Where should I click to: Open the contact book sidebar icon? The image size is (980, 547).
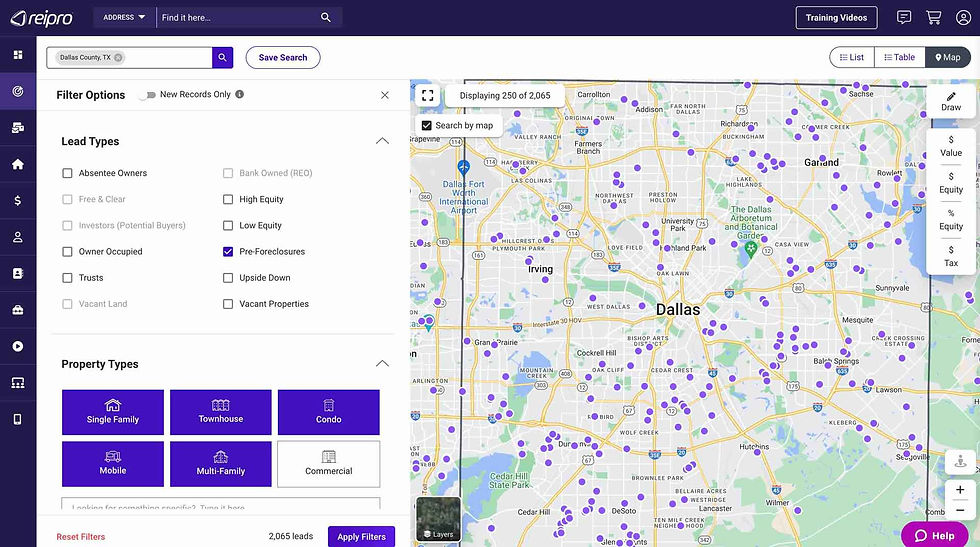coord(18,273)
